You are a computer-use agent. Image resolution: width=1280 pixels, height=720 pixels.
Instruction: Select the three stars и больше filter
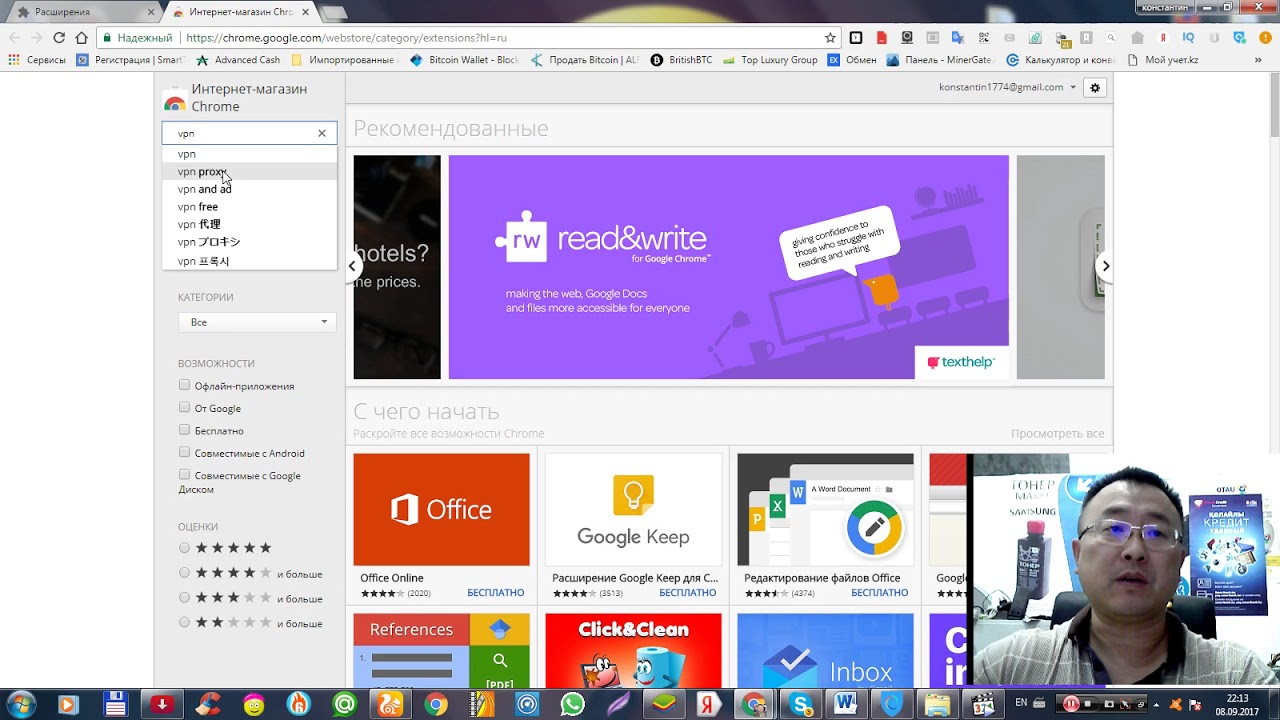click(184, 598)
